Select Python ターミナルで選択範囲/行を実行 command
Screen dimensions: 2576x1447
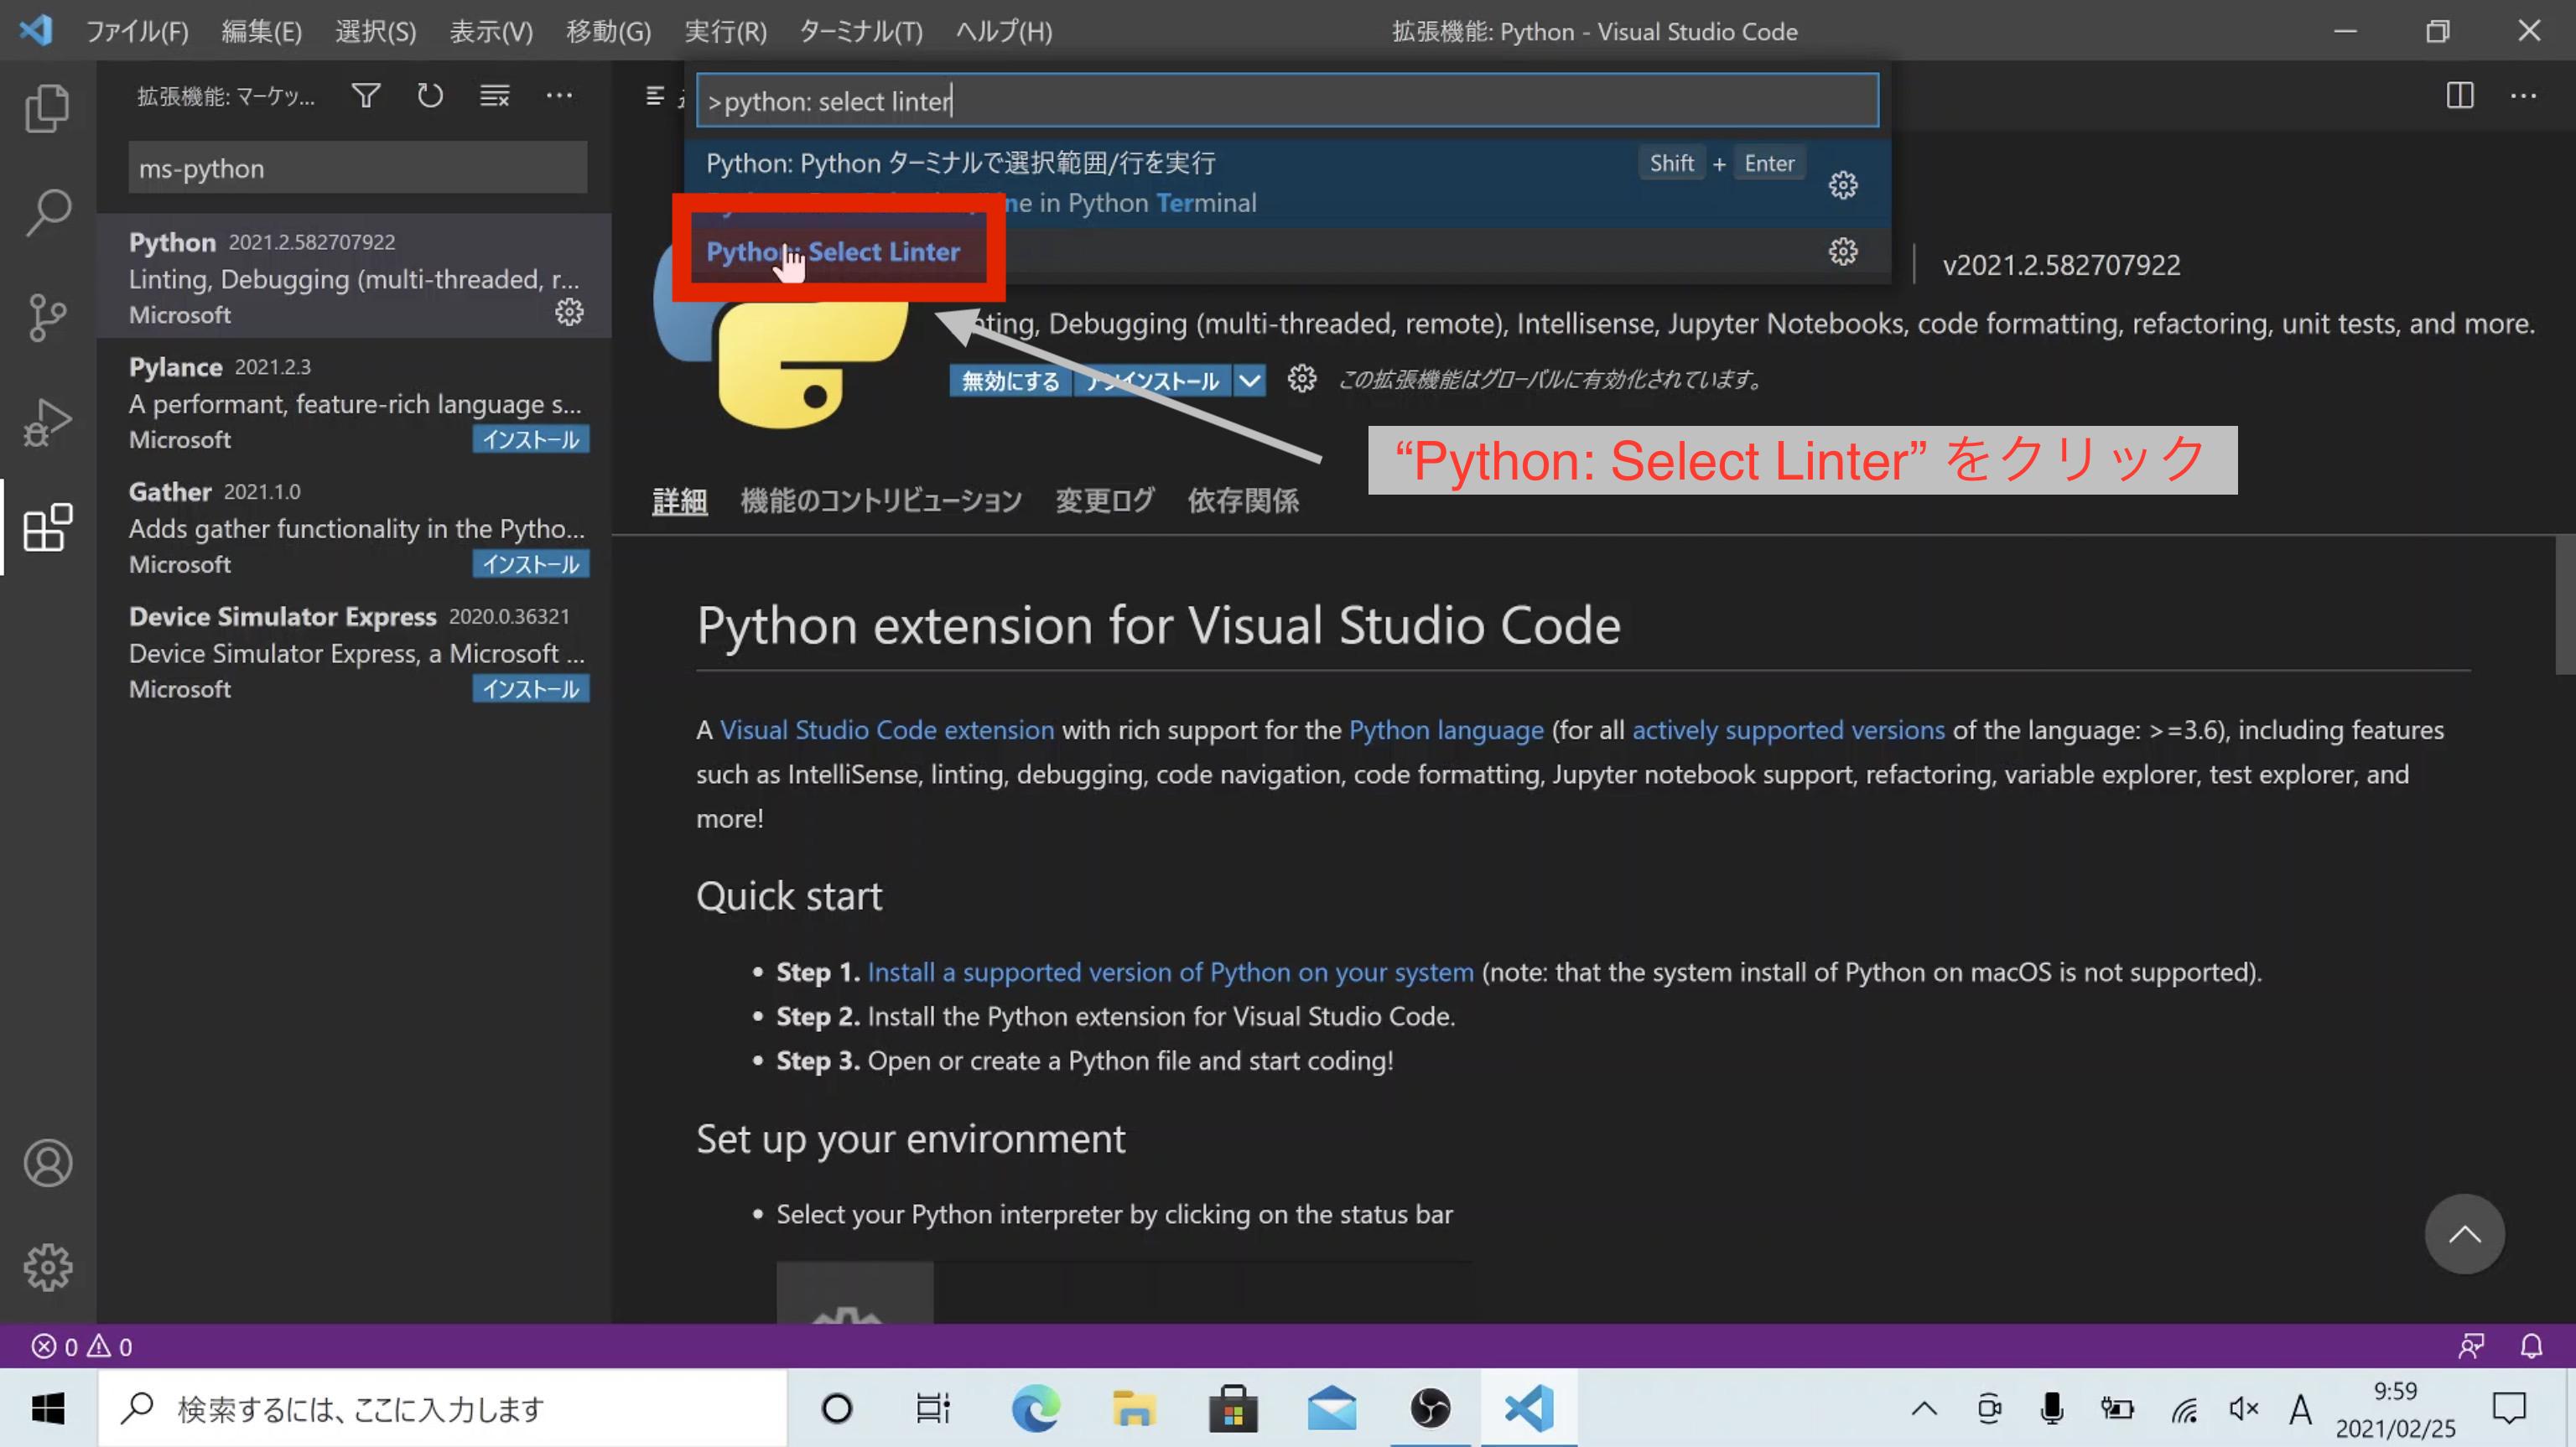1287,184
